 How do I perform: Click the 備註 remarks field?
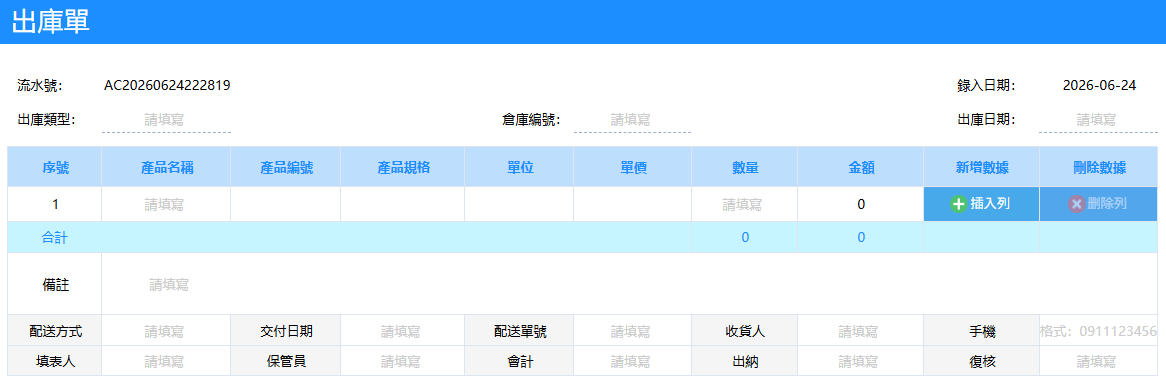click(x=629, y=284)
